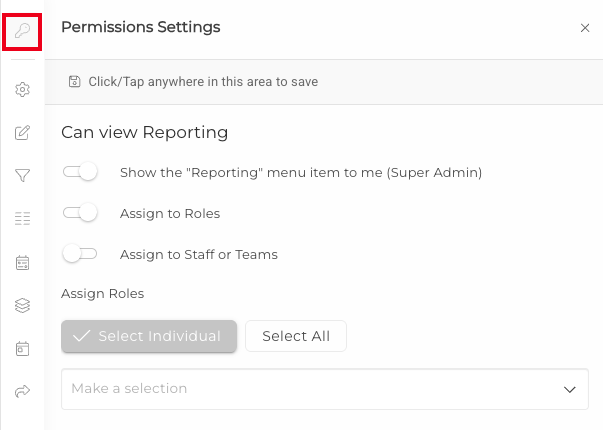Enable the Assign to Staff or Teams switch
Viewport: 603px width, 430px height.
pos(80,254)
